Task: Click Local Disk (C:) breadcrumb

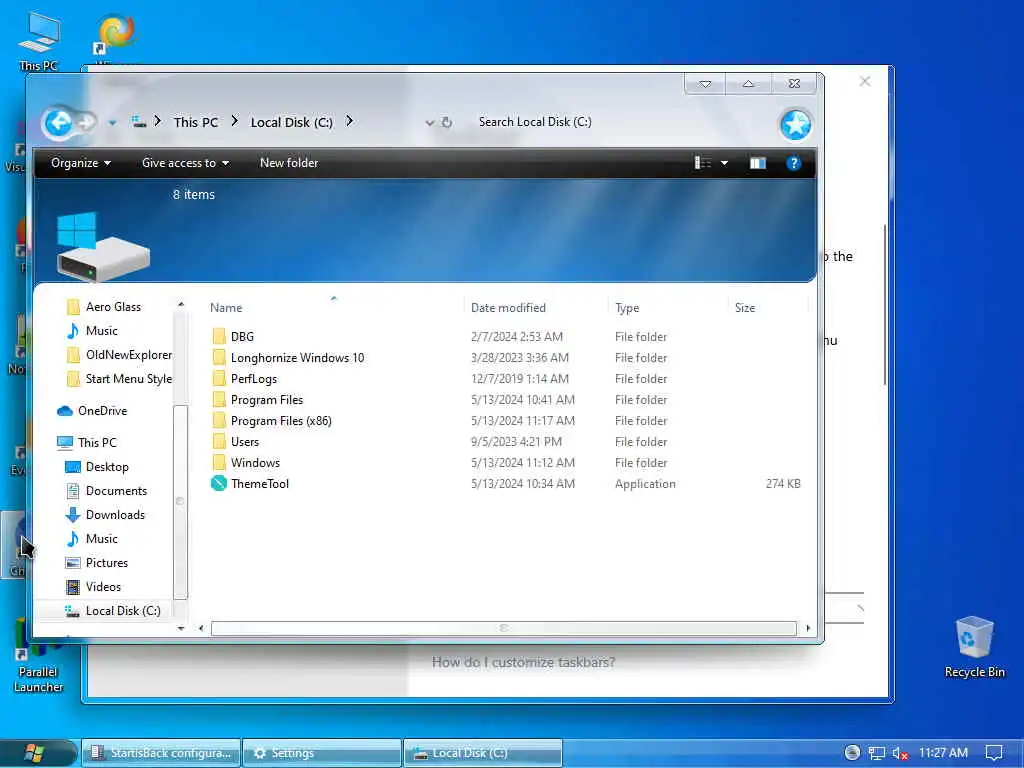Action: [x=291, y=122]
